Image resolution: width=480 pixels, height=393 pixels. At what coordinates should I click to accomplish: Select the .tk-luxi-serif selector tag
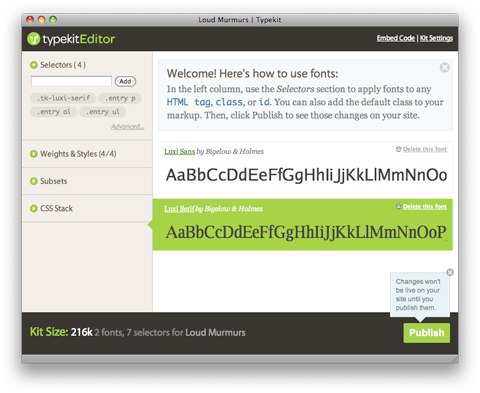(x=63, y=98)
